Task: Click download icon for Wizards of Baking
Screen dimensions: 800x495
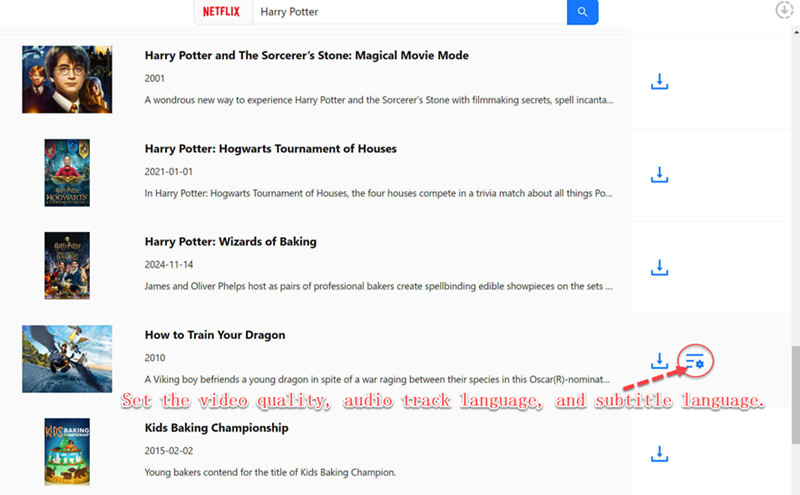Action: pyautogui.click(x=659, y=267)
